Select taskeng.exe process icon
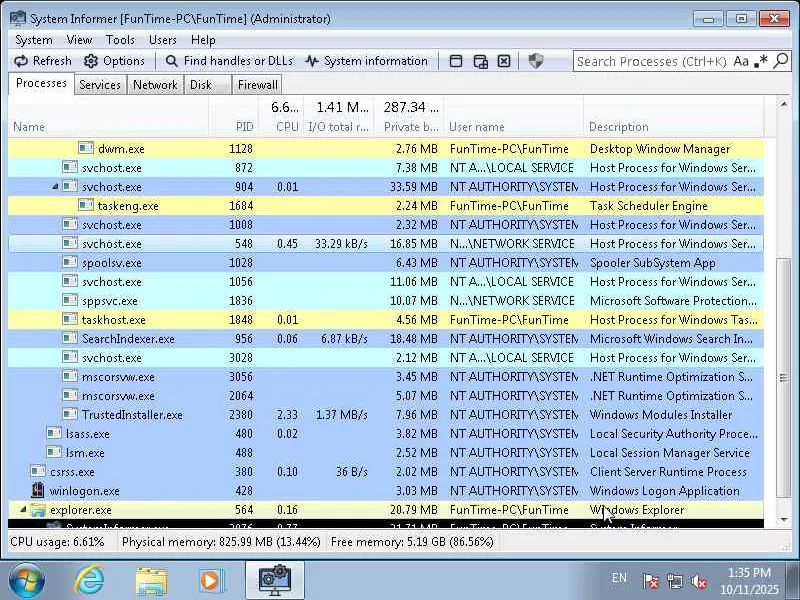Screen dimensions: 800x600 pyautogui.click(x=86, y=205)
